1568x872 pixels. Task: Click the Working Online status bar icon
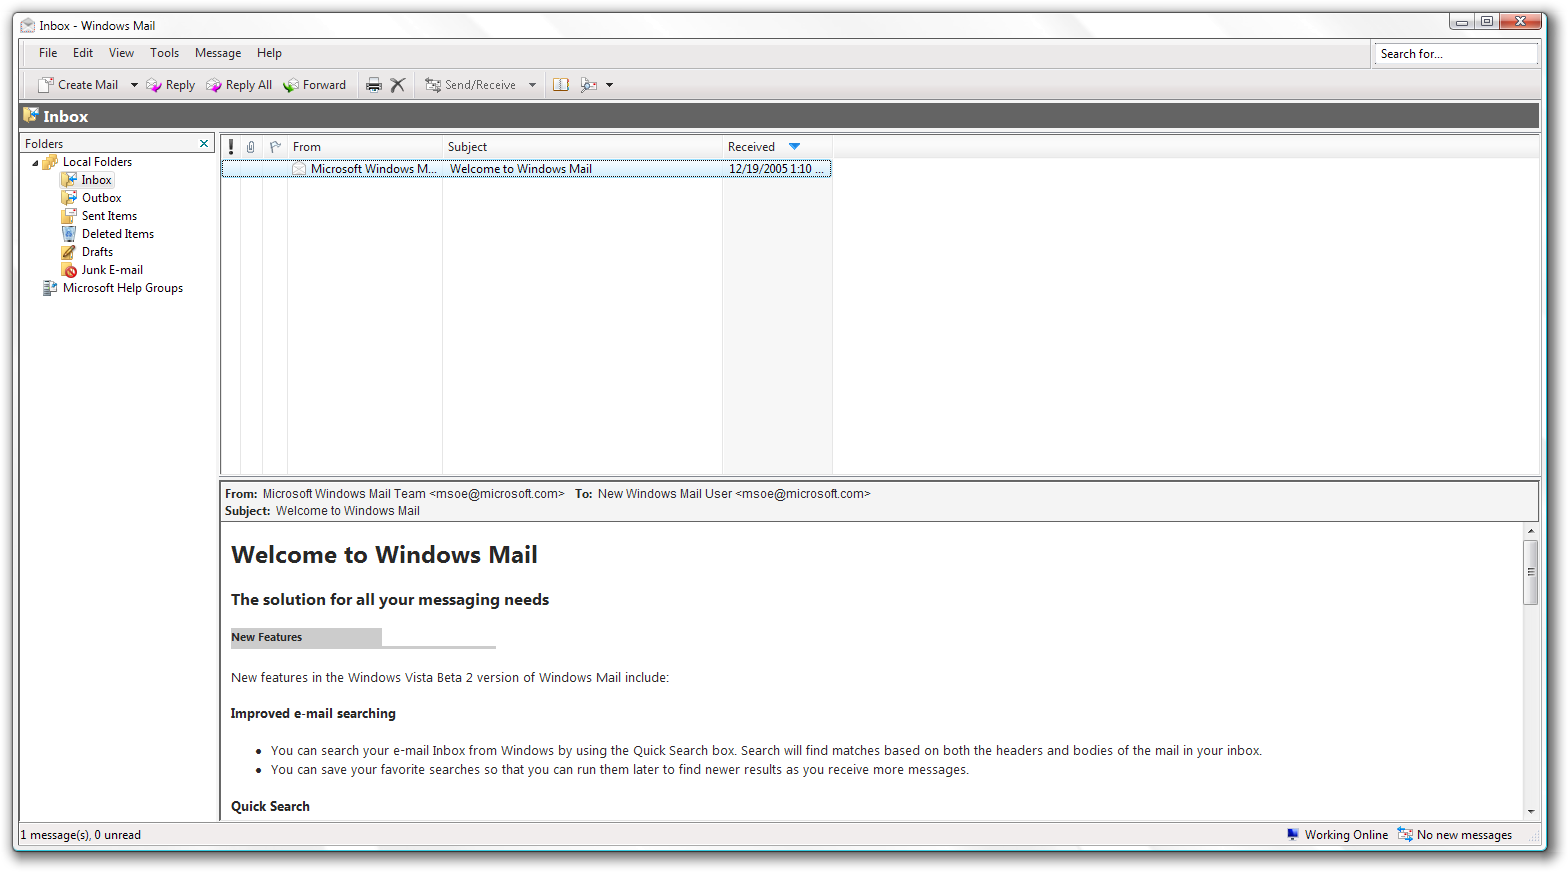point(1293,835)
